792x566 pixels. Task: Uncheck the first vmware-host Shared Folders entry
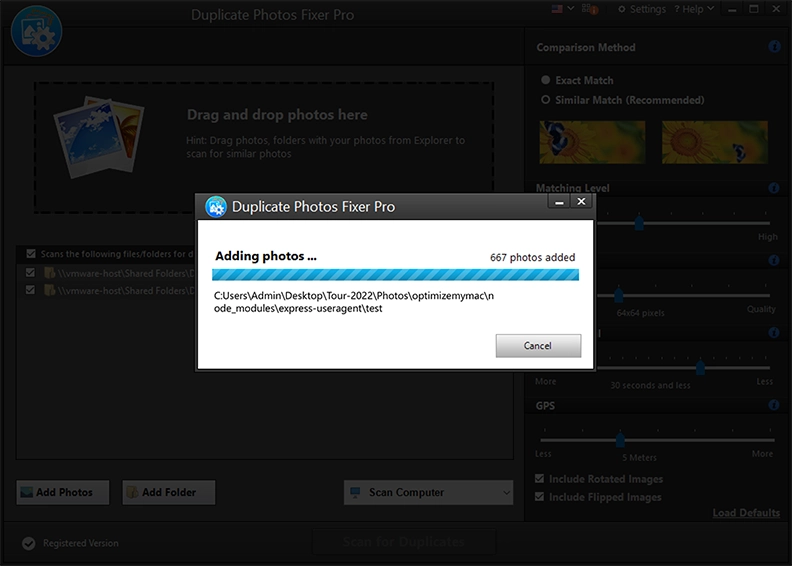click(30, 273)
